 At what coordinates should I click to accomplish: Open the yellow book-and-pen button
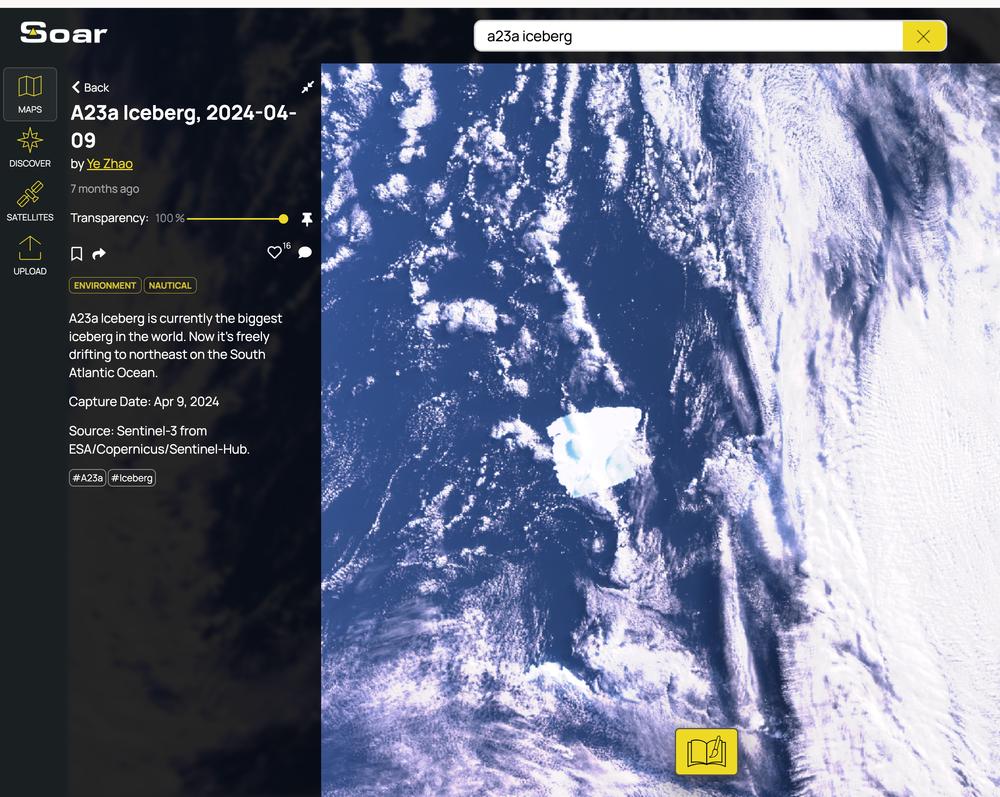707,752
